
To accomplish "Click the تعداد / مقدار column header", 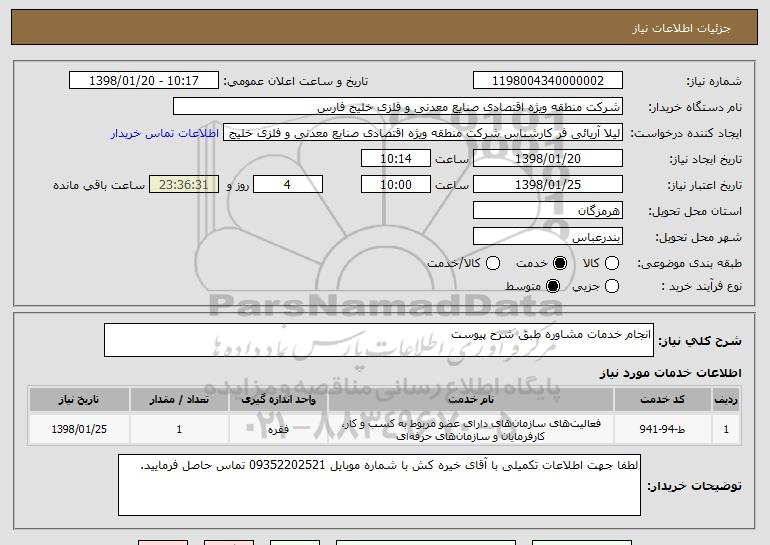I will pyautogui.click(x=179, y=400).
